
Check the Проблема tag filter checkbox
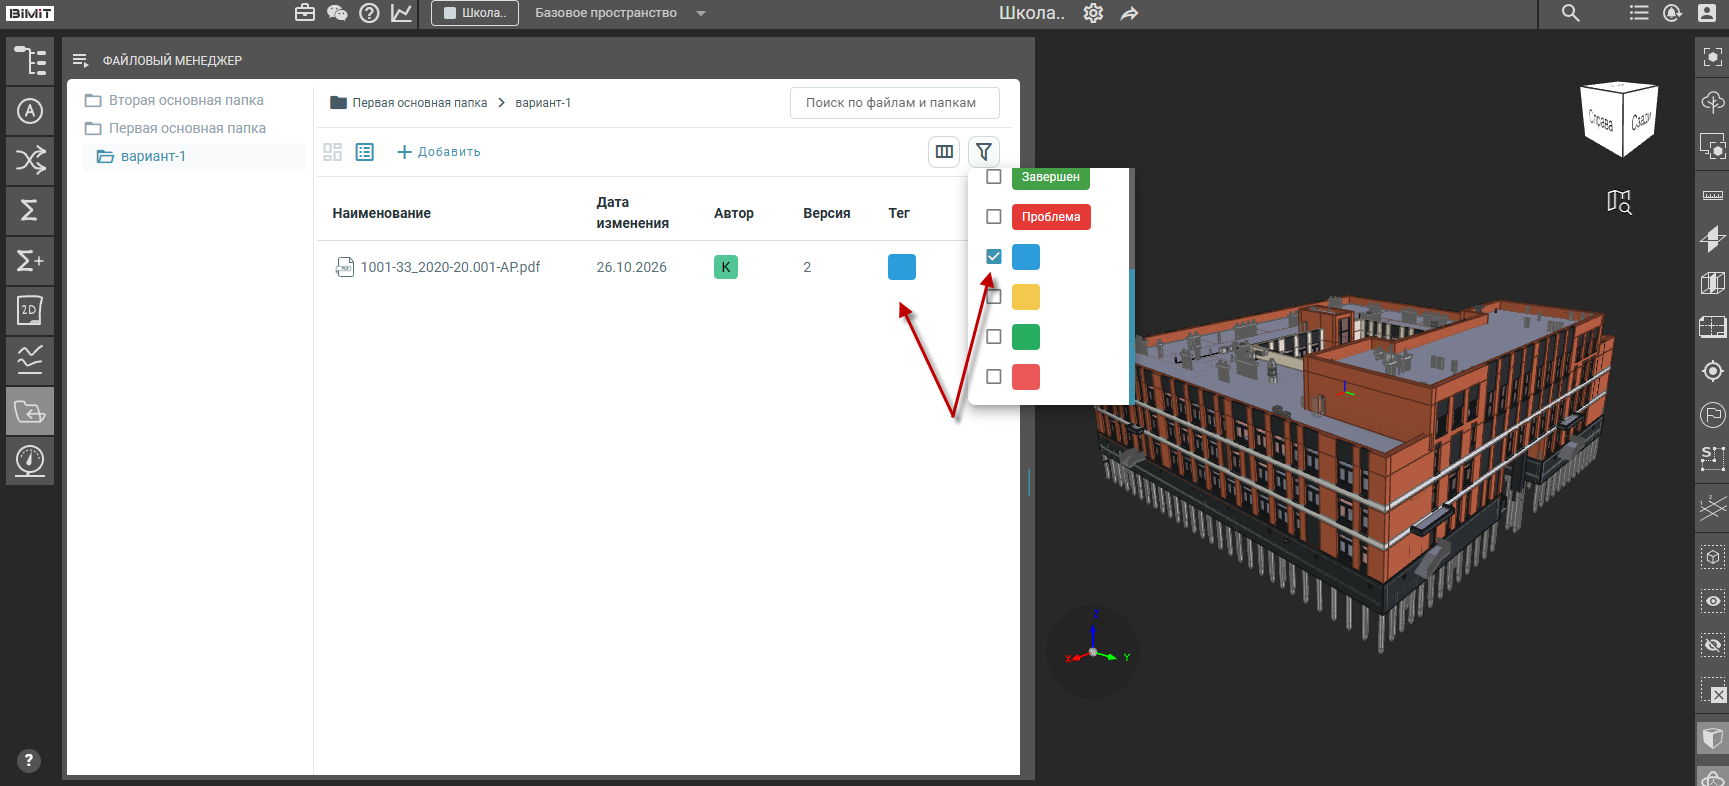point(994,217)
